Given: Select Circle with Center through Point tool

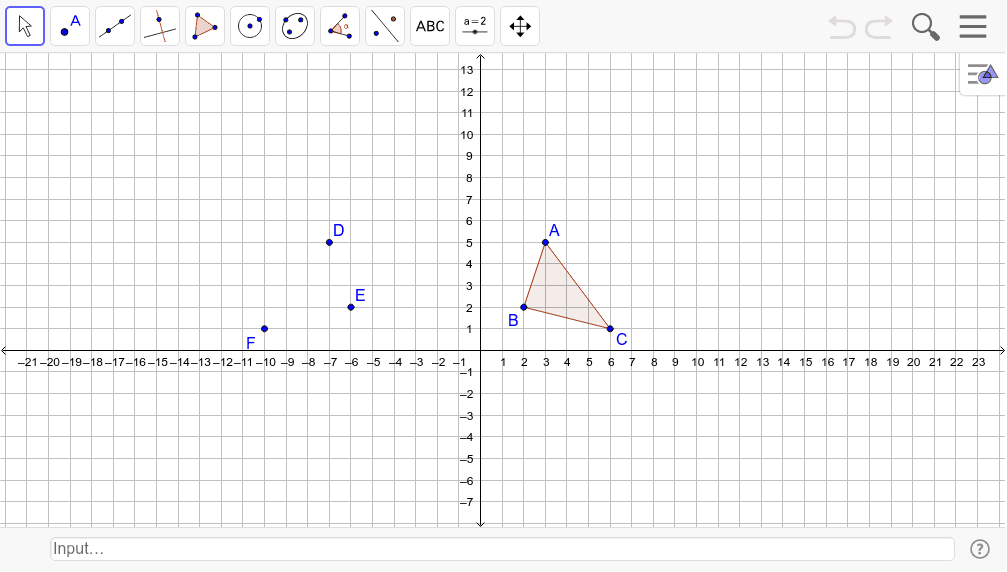Looking at the screenshot, I should (250, 26).
